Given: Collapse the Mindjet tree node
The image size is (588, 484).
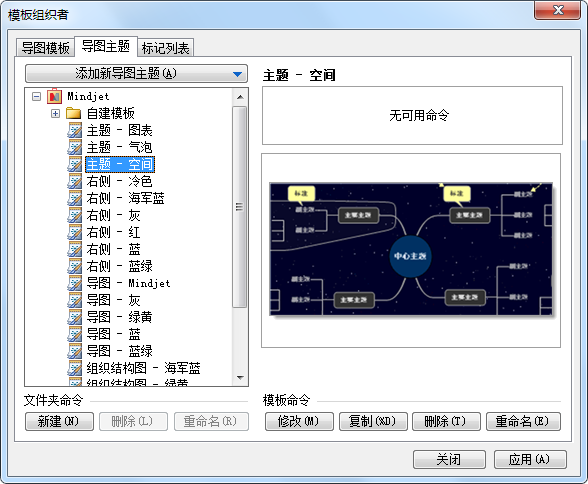Looking at the screenshot, I should (x=36, y=96).
